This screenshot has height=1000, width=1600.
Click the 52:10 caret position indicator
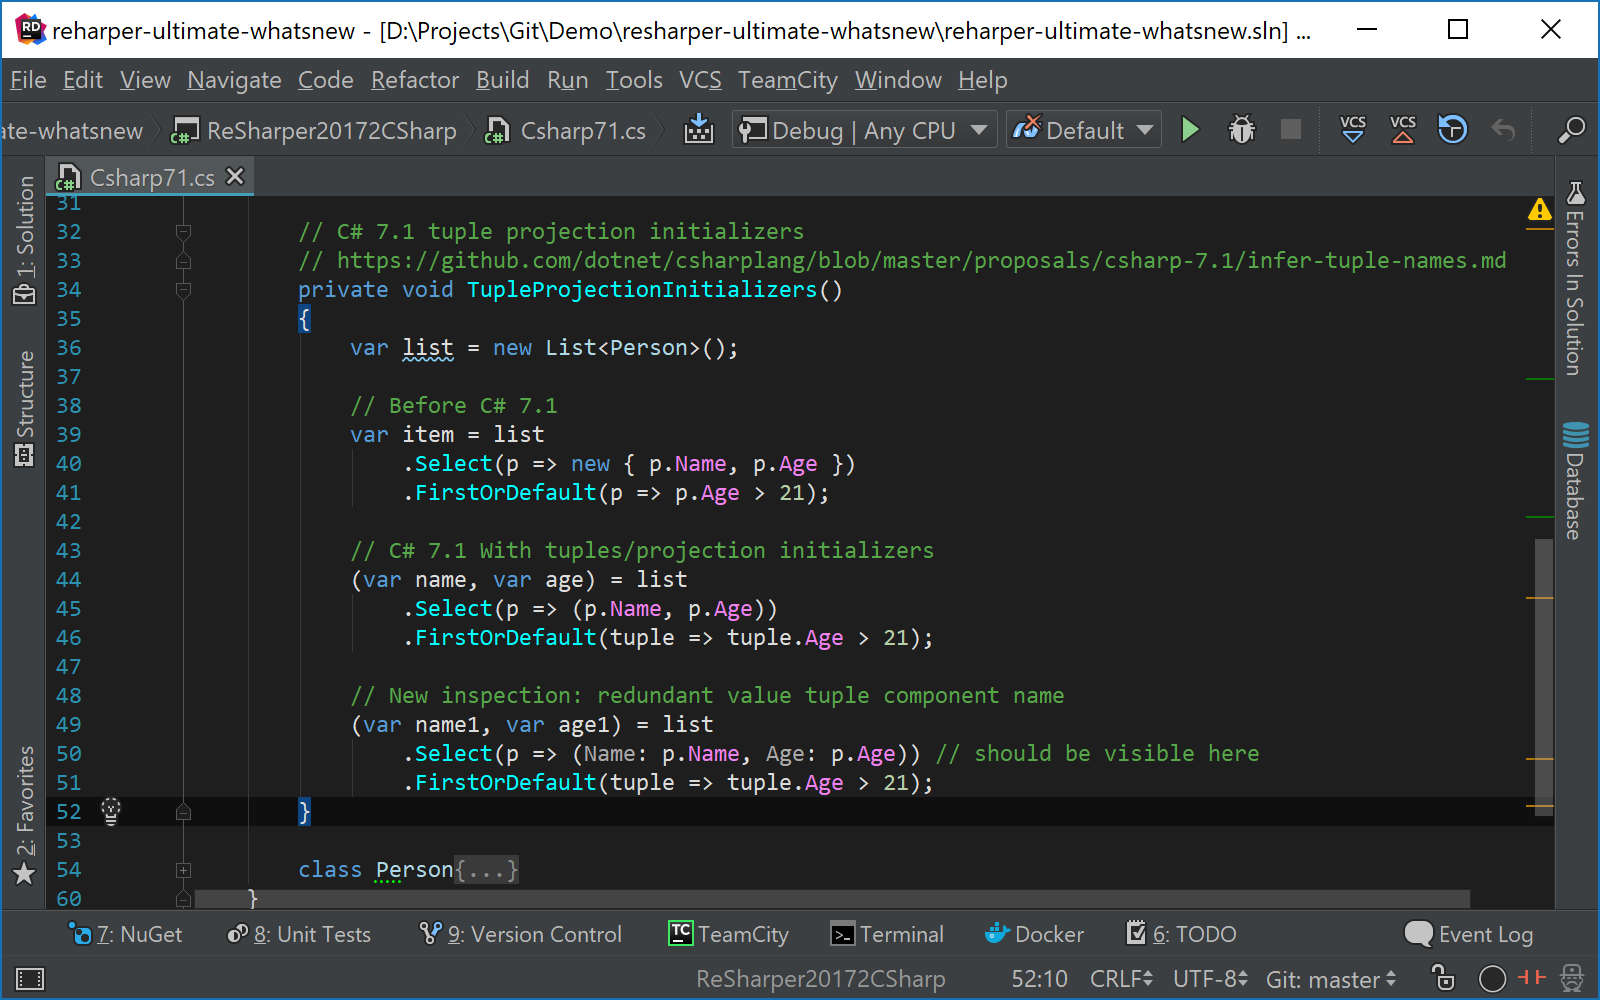coord(1039,979)
